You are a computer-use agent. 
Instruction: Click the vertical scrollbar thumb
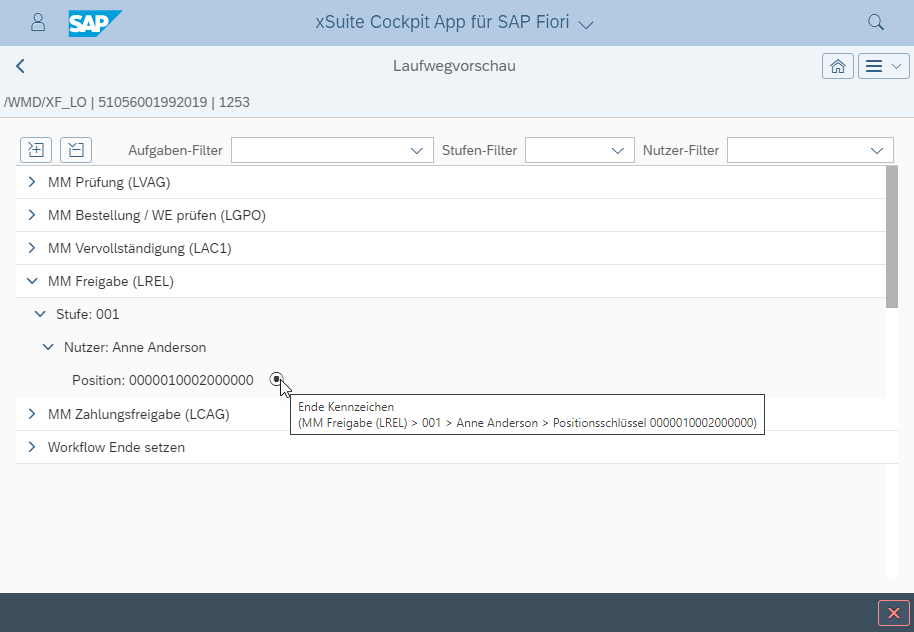tap(891, 235)
